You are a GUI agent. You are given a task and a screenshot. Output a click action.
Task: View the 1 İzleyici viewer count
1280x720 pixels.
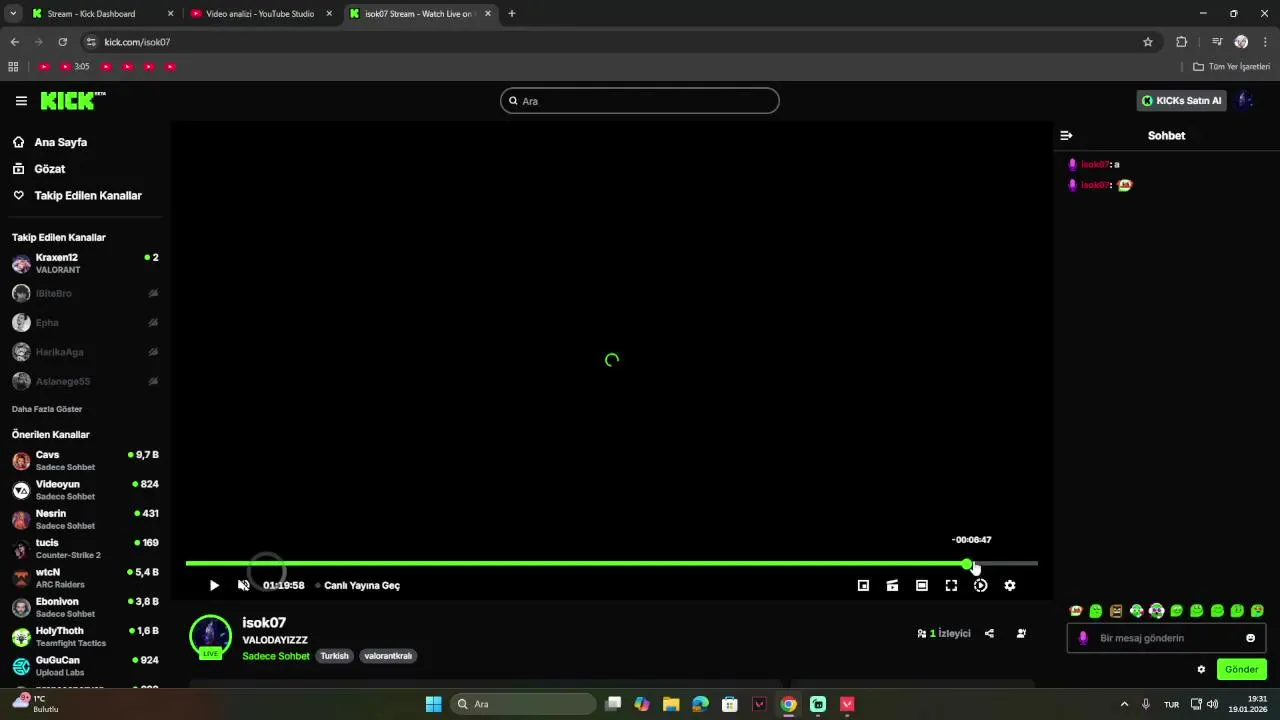(x=944, y=633)
